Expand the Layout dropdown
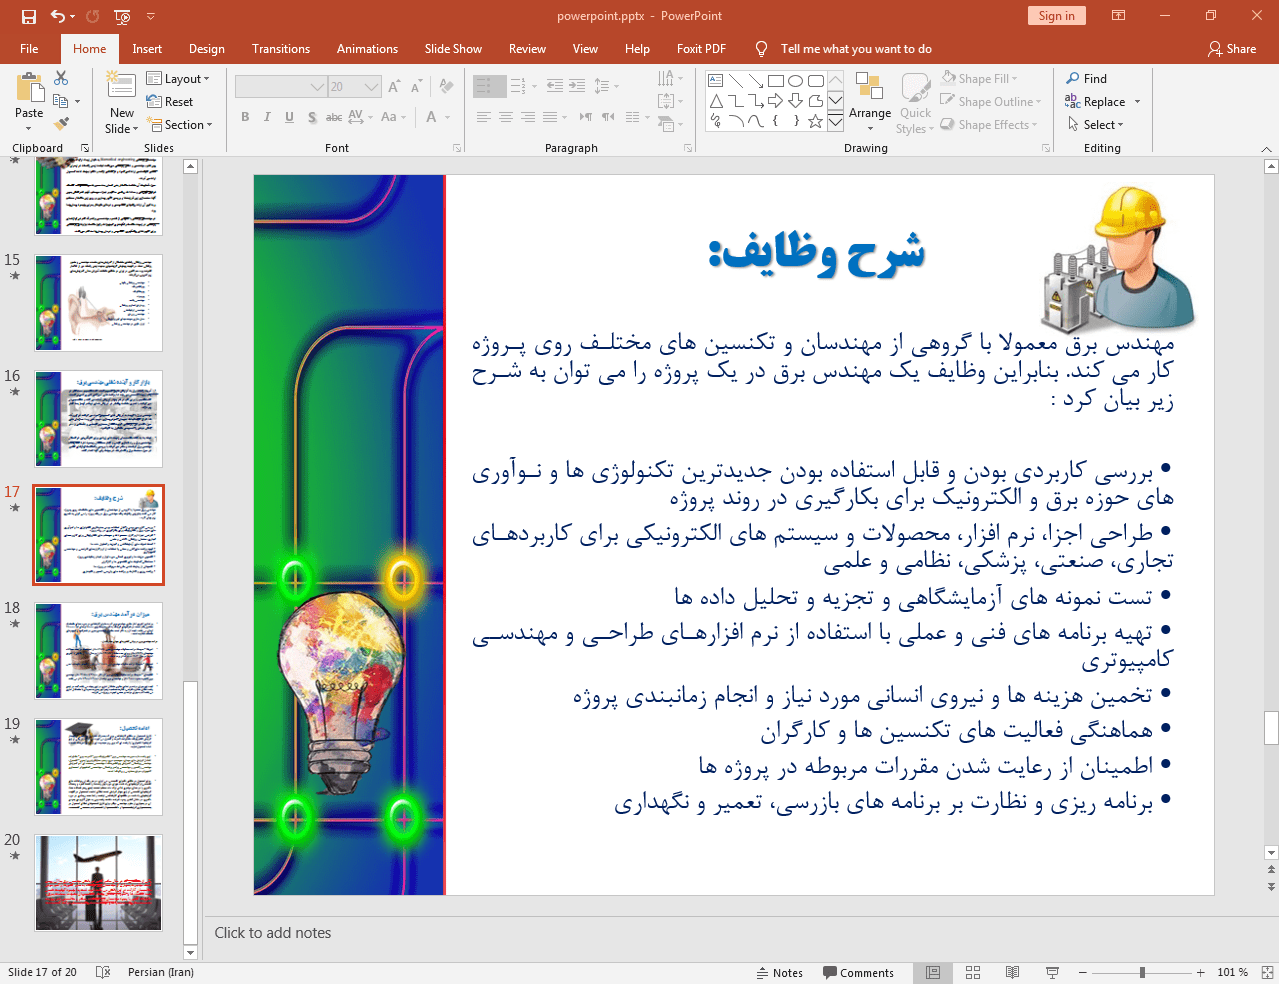The width and height of the screenshot is (1279, 984). point(178,79)
